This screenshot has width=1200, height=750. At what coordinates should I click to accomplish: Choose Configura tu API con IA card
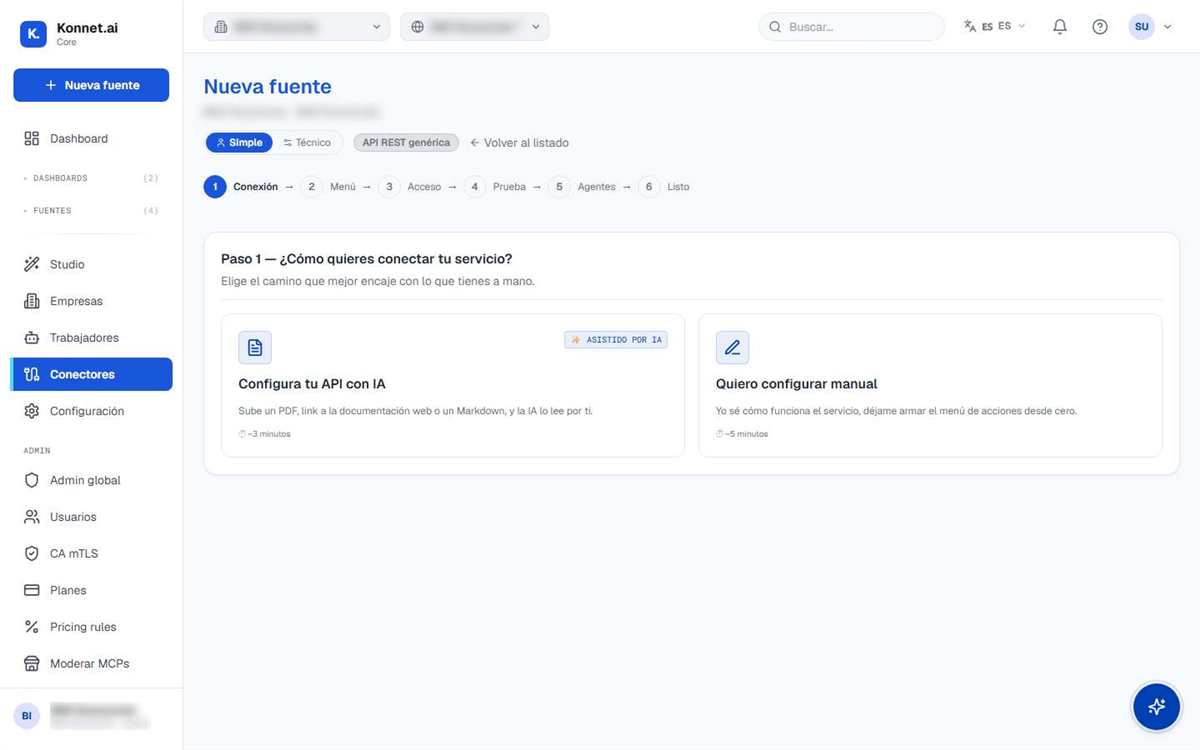point(453,385)
